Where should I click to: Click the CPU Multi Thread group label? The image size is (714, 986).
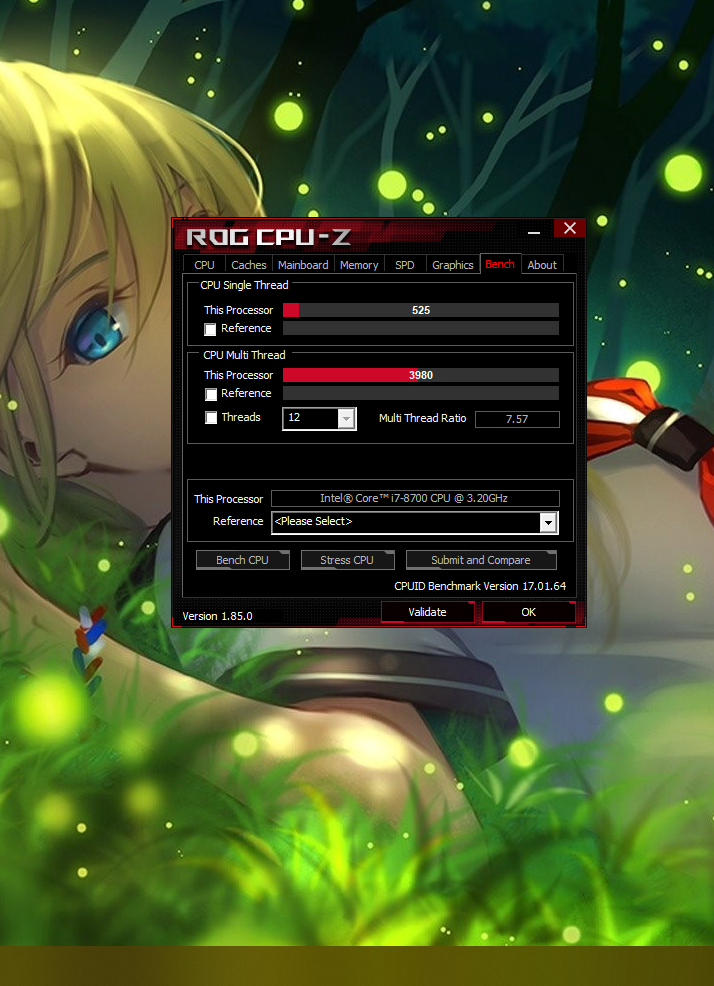[x=244, y=355]
